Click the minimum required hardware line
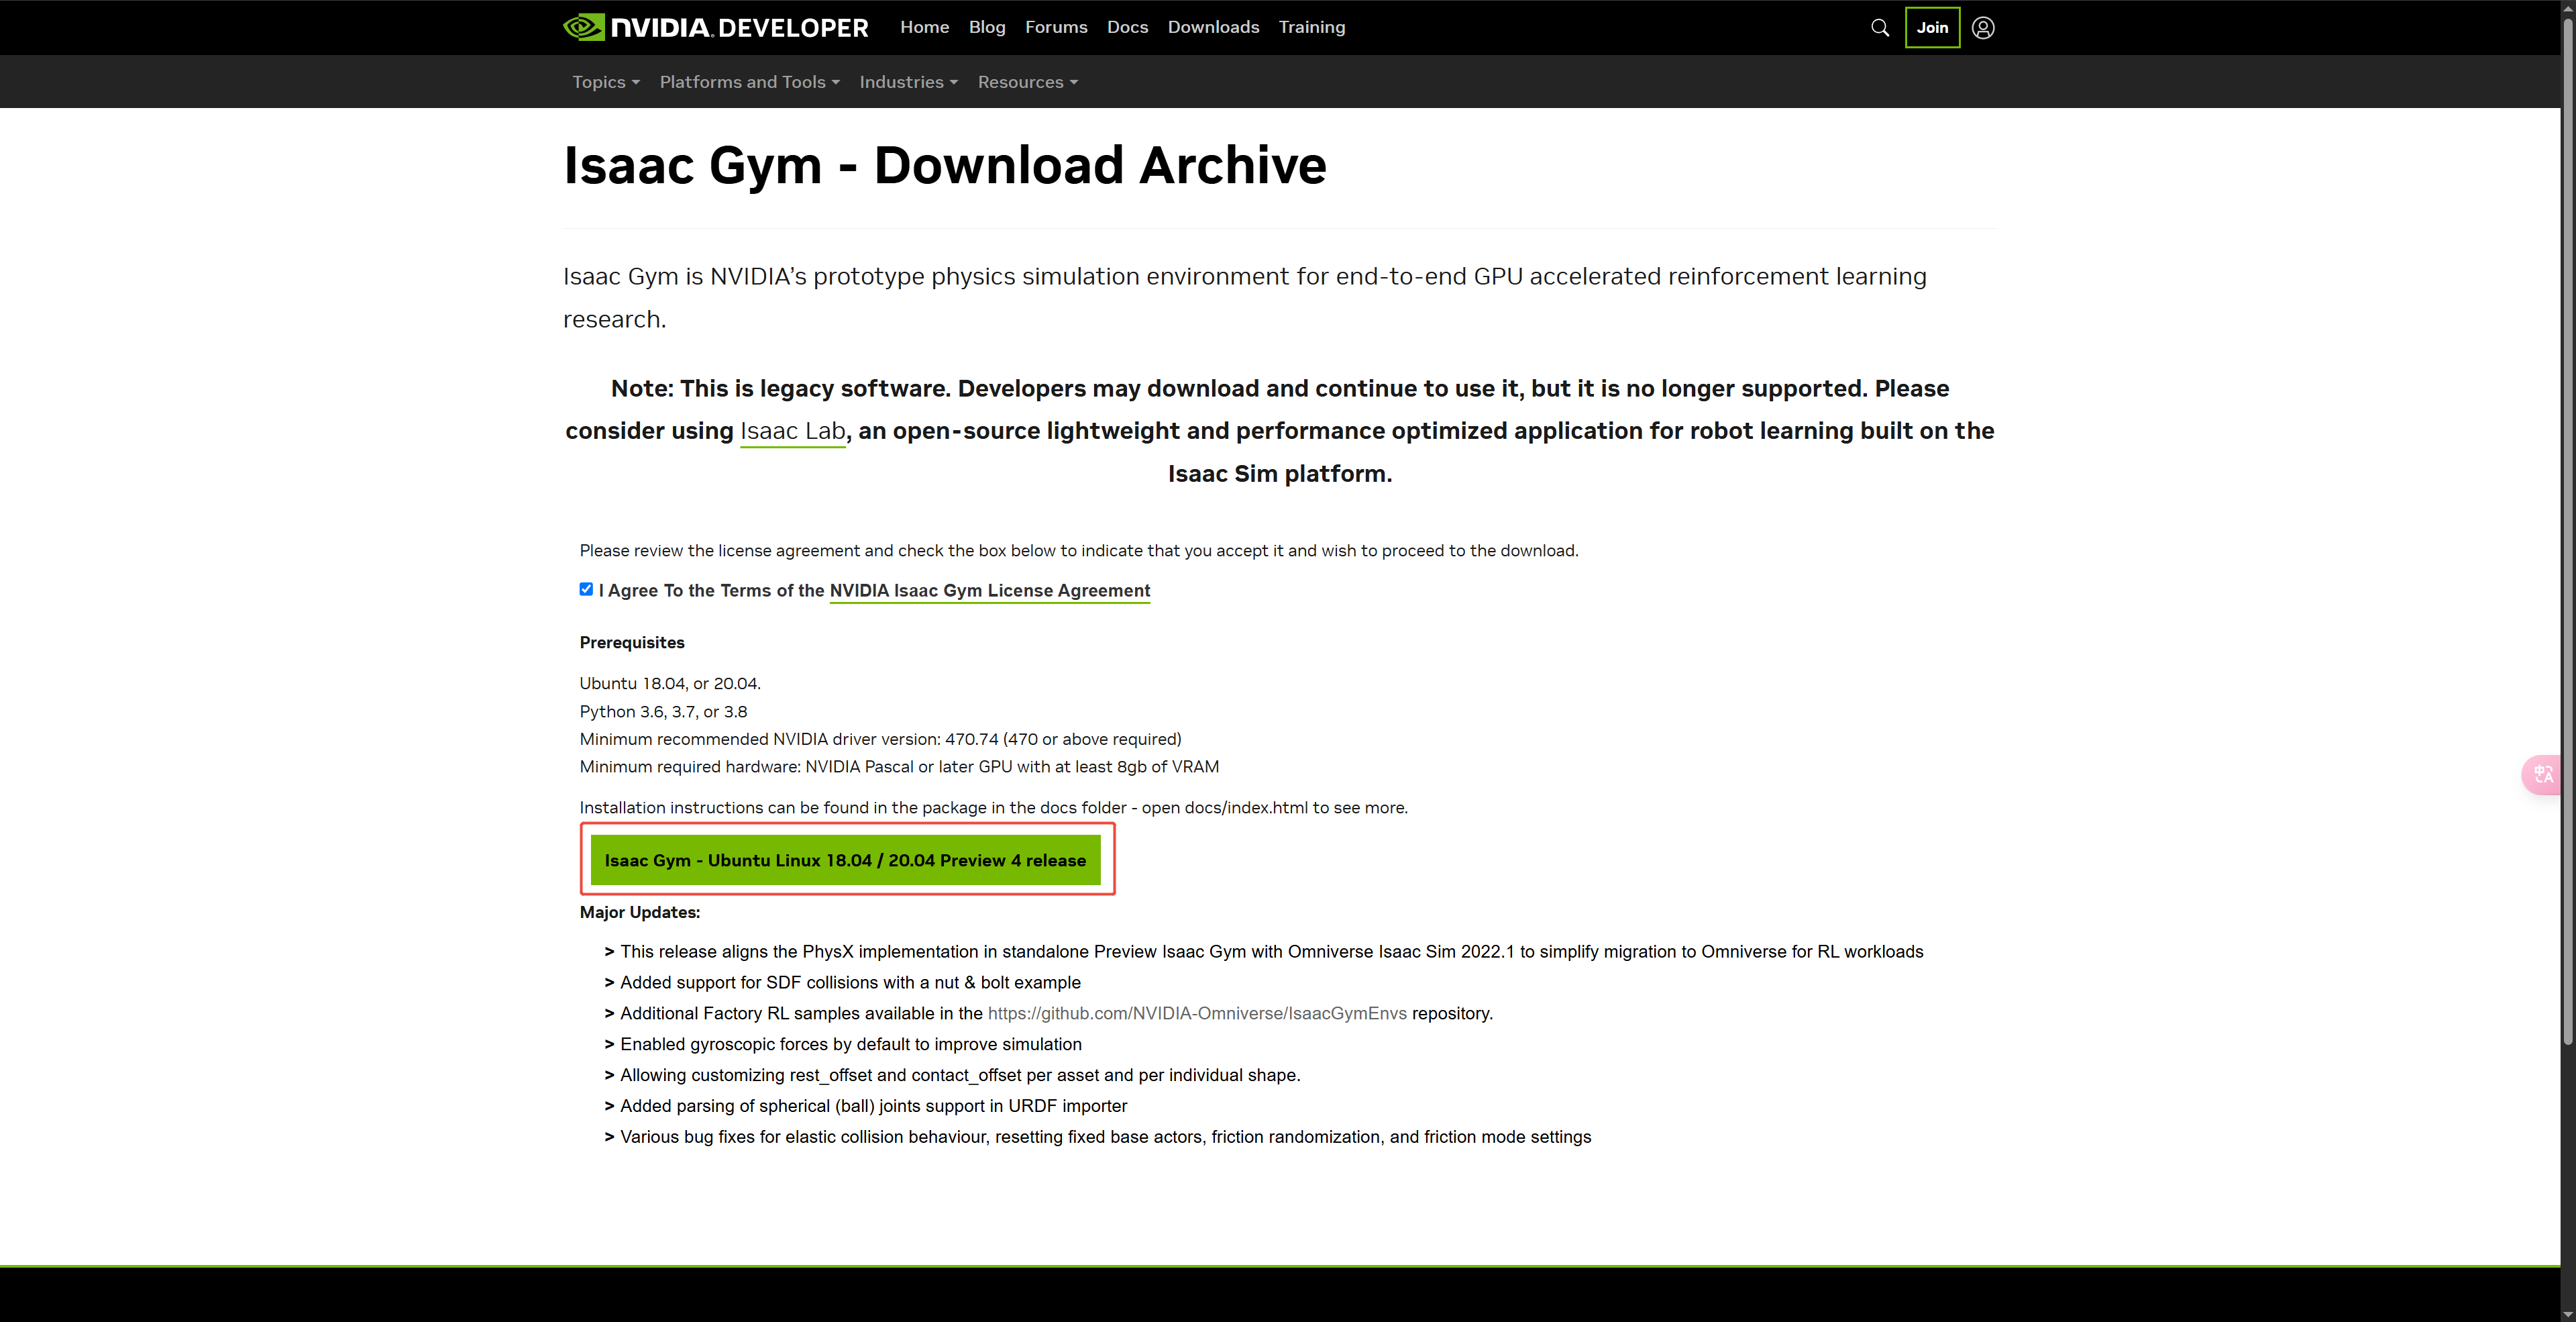Screen dimensions: 2576x1322 click(899, 767)
